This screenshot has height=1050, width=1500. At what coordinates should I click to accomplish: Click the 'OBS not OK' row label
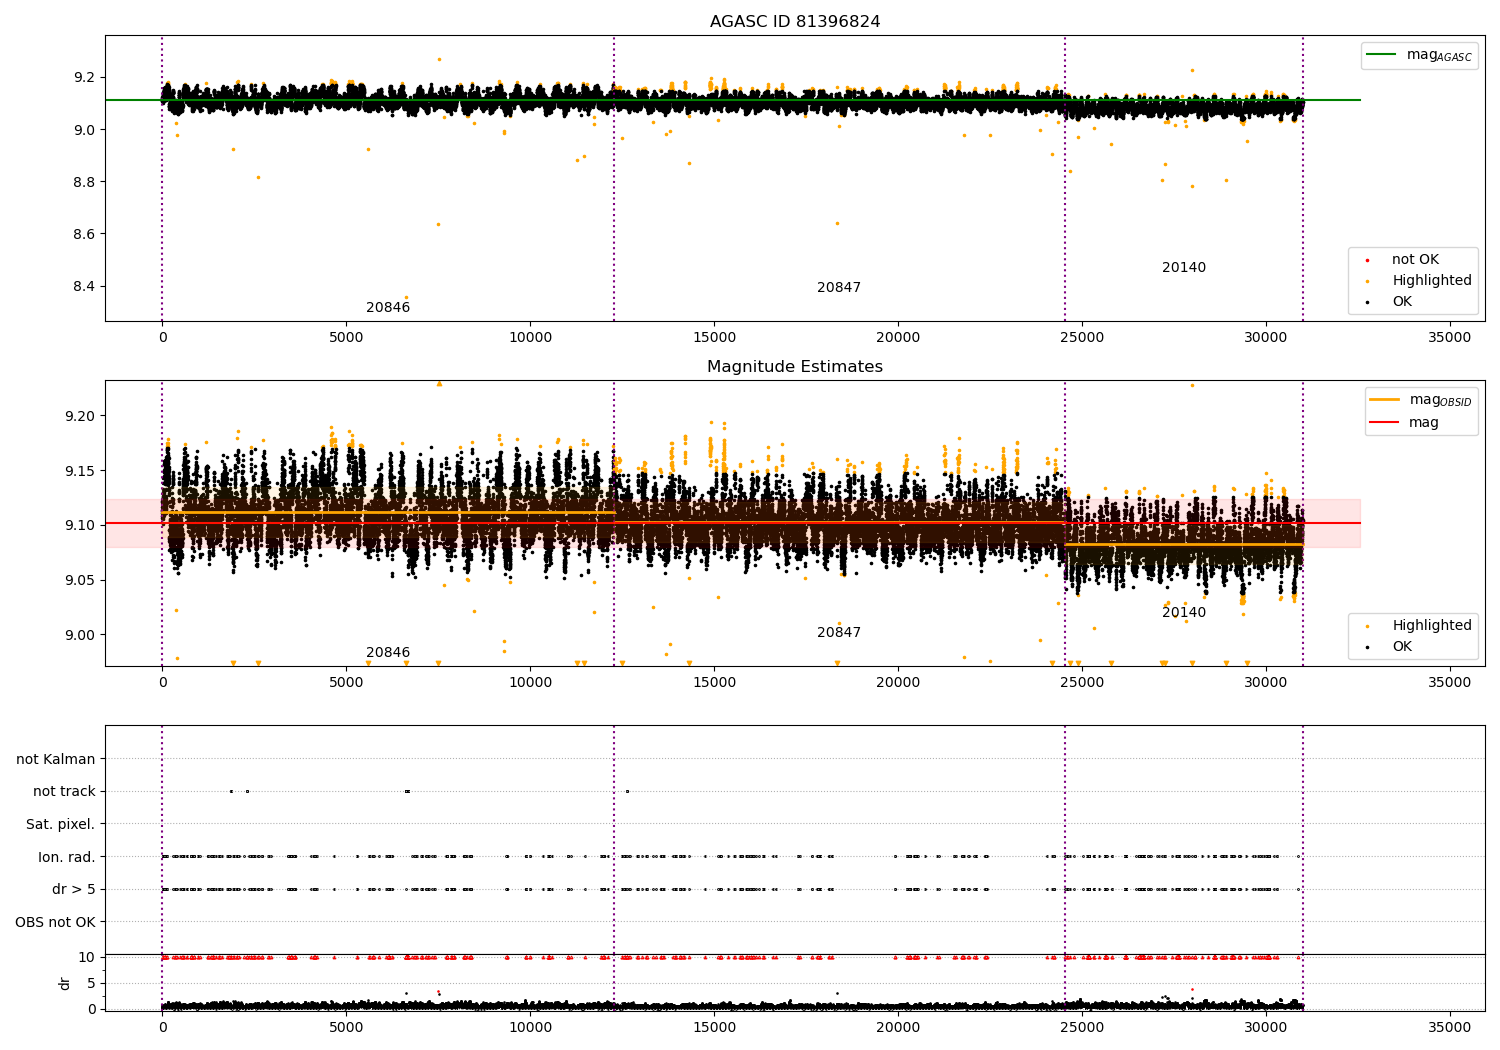55,922
